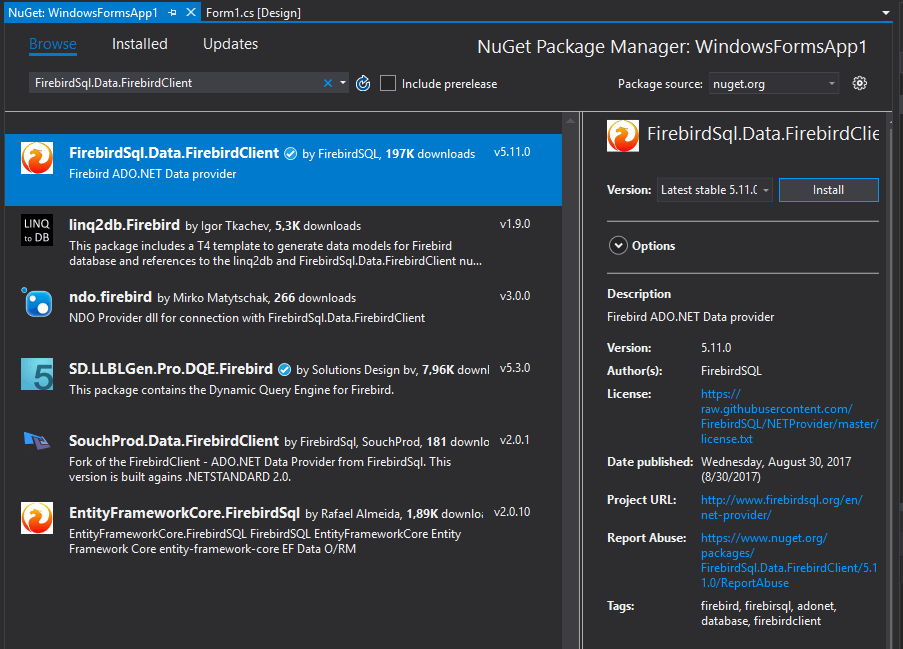Image resolution: width=903 pixels, height=649 pixels.
Task: Open package source settings gear
Action: coord(859,83)
